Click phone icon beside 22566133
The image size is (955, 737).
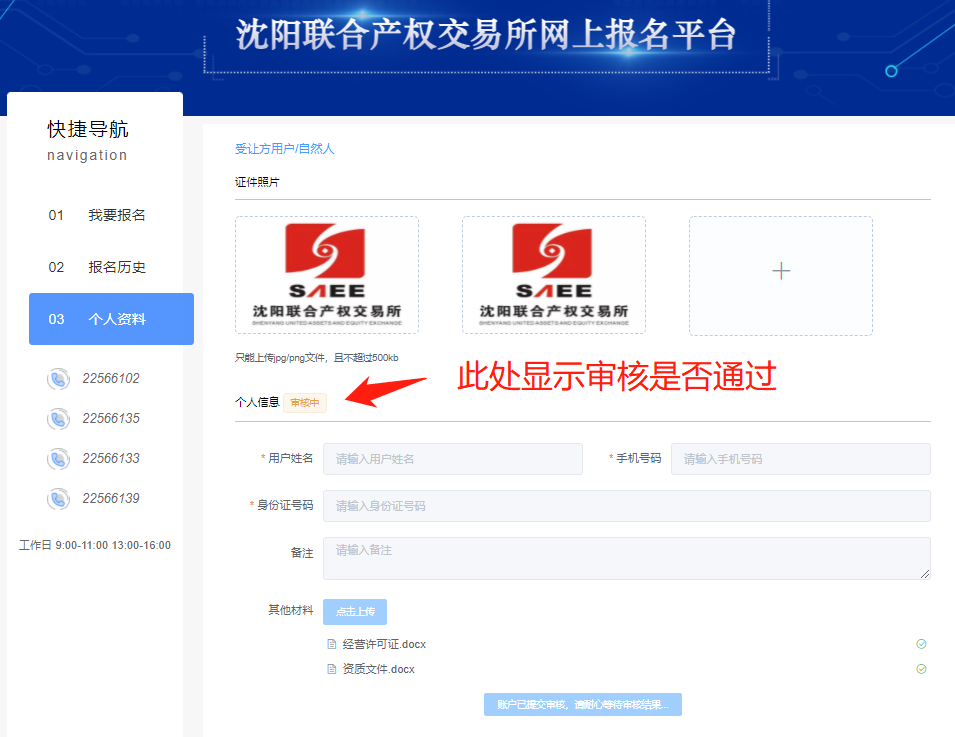pyautogui.click(x=58, y=459)
